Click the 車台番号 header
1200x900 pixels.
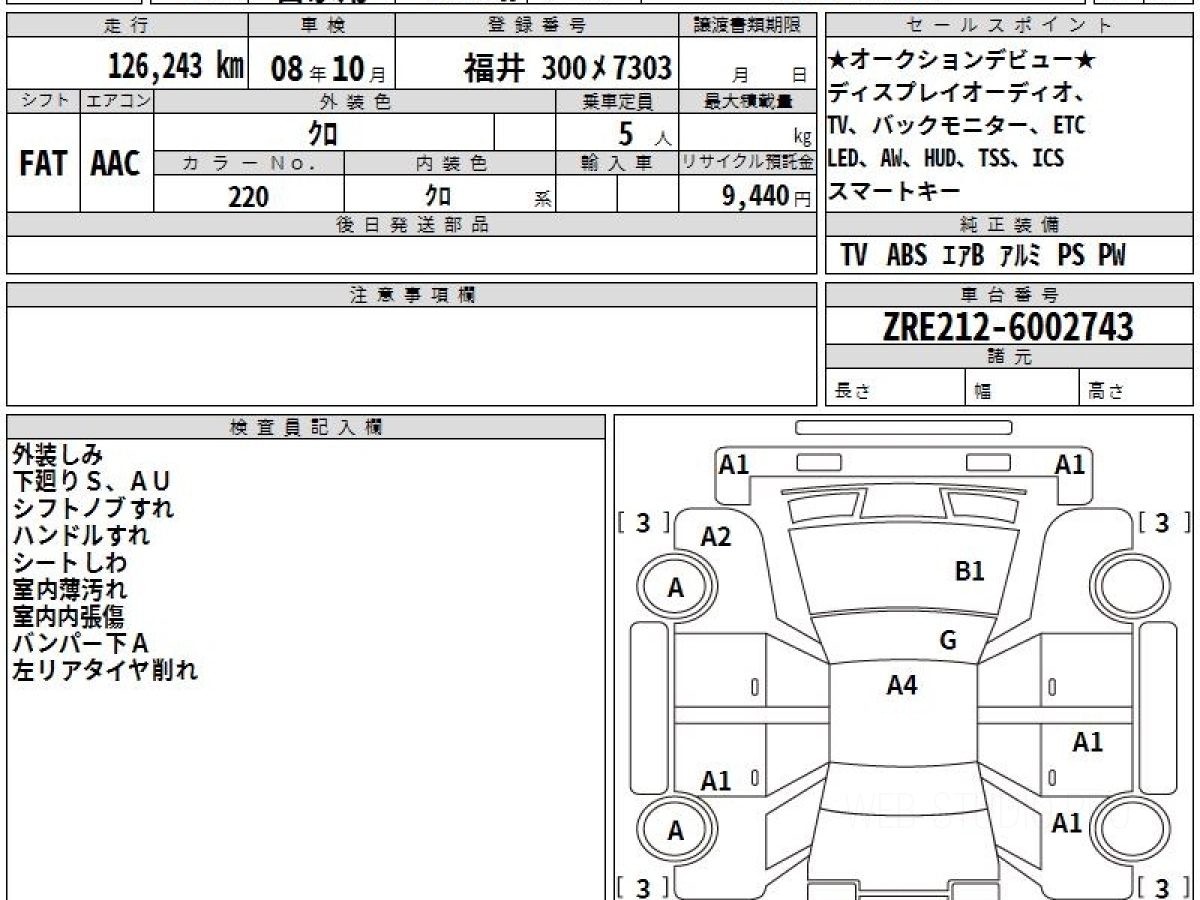tap(1010, 295)
